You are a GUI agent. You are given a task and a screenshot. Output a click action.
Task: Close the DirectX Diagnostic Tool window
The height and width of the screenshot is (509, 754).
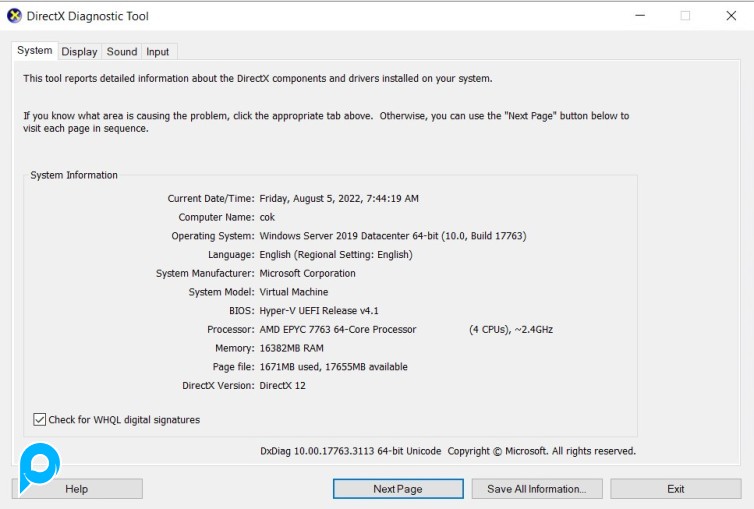tap(731, 16)
